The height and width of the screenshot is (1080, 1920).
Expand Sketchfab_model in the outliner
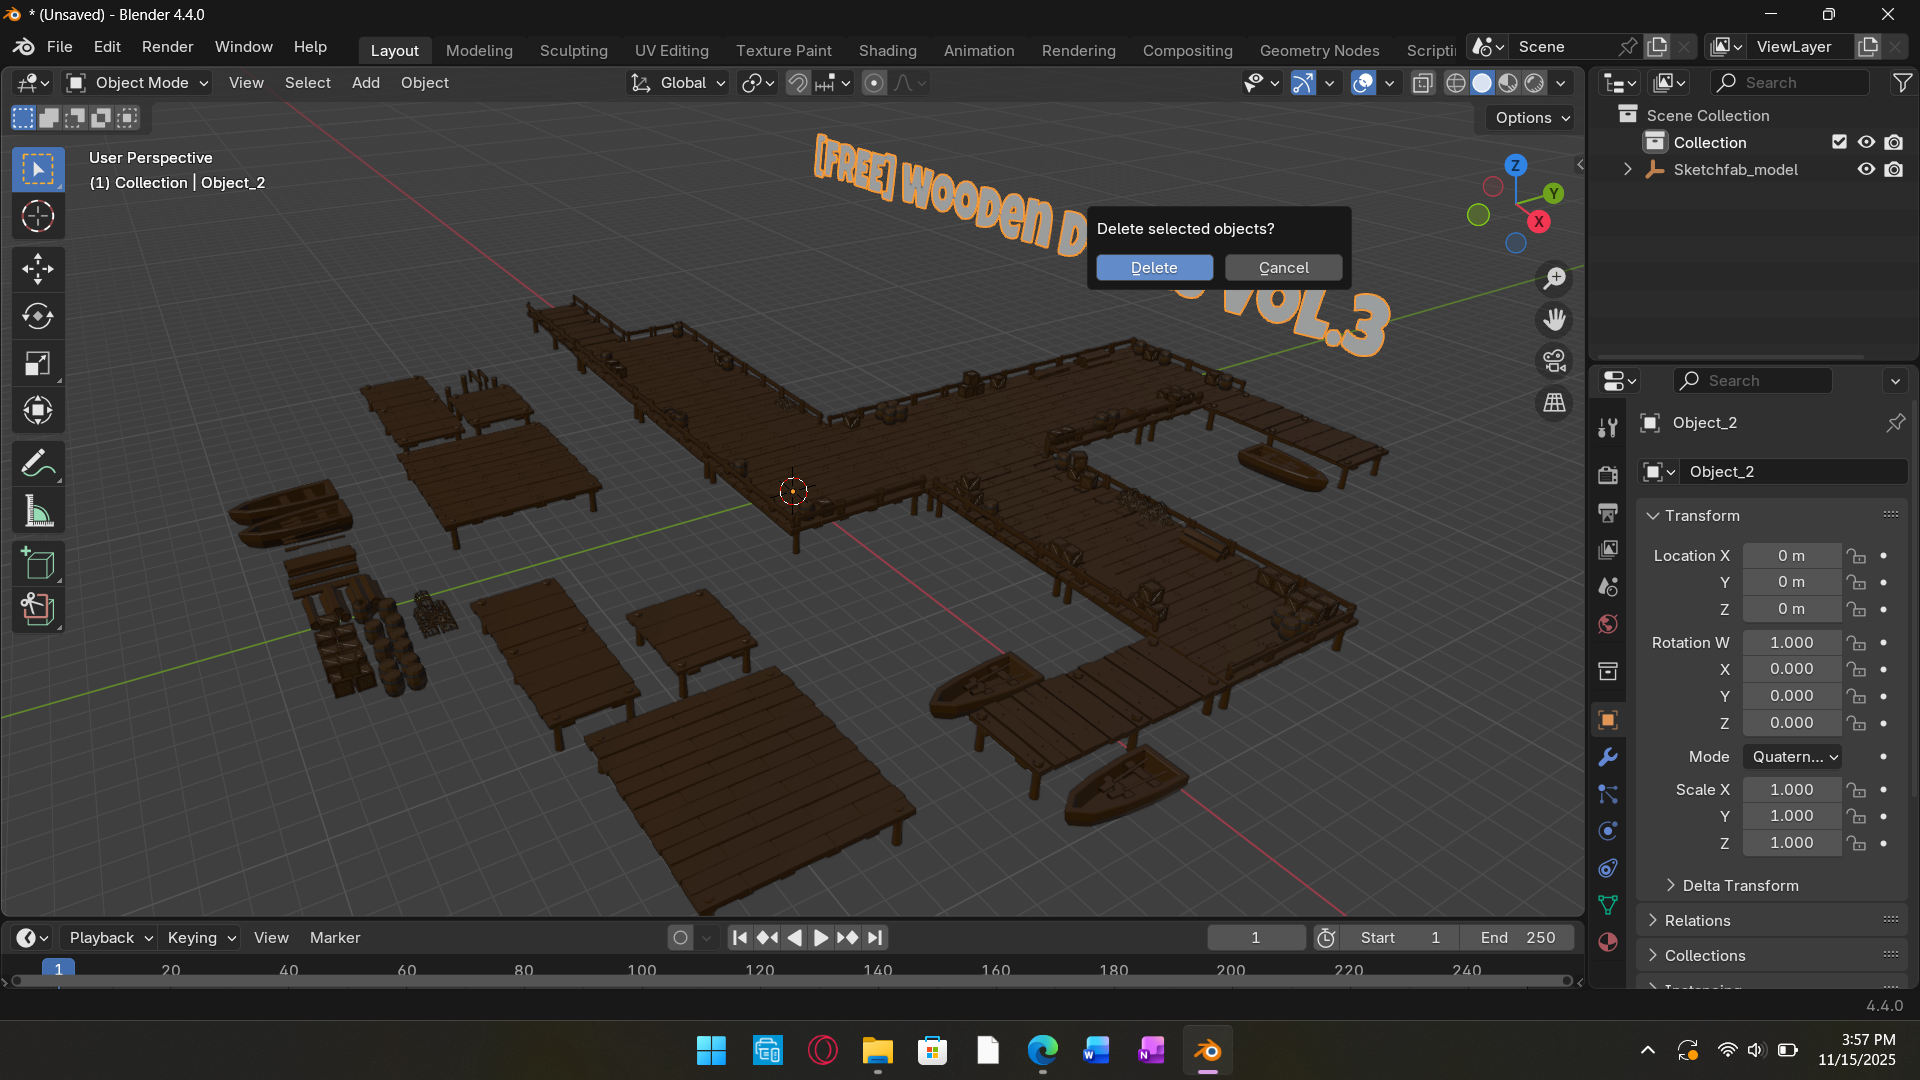point(1627,169)
